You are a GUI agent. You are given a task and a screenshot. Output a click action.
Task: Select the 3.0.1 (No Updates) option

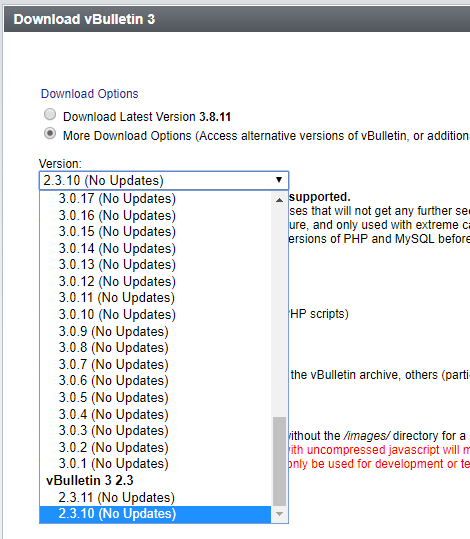click(x=155, y=463)
